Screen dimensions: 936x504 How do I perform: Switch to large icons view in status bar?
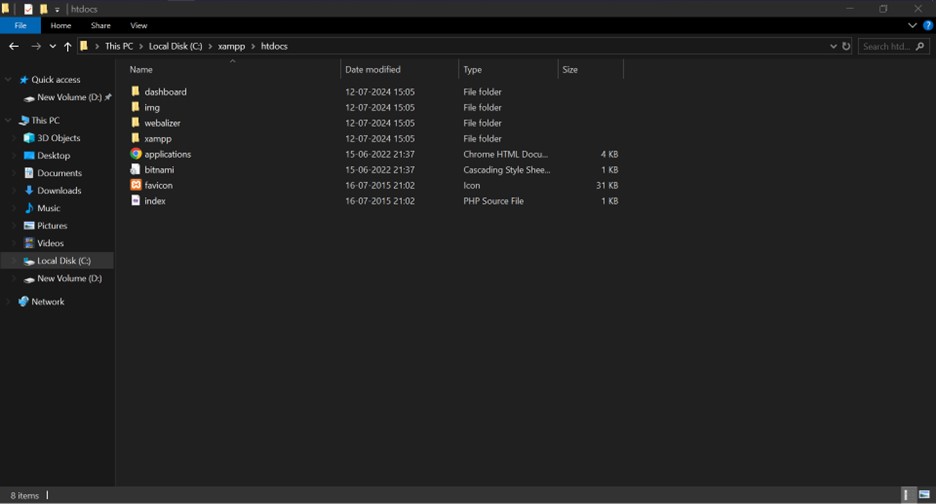click(x=925, y=495)
